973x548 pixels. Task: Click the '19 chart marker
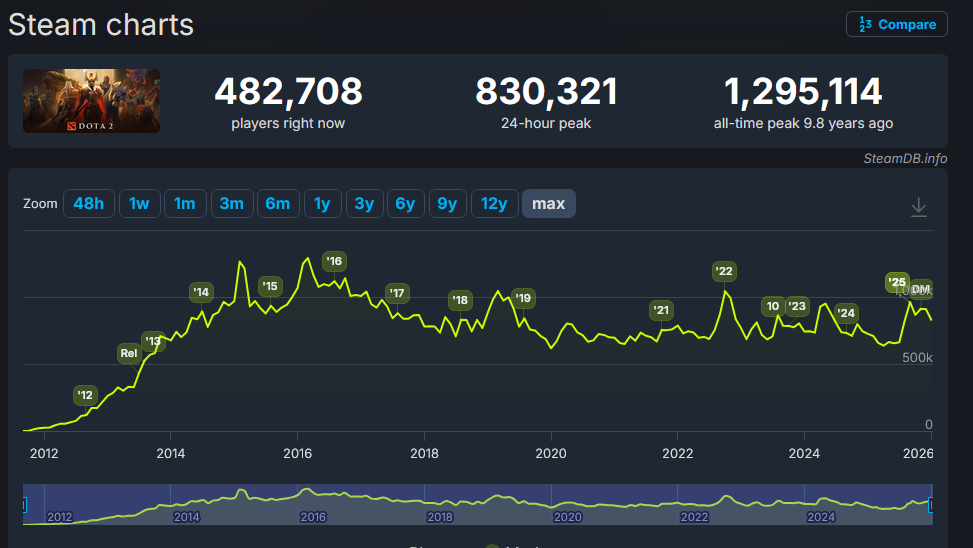pos(523,299)
